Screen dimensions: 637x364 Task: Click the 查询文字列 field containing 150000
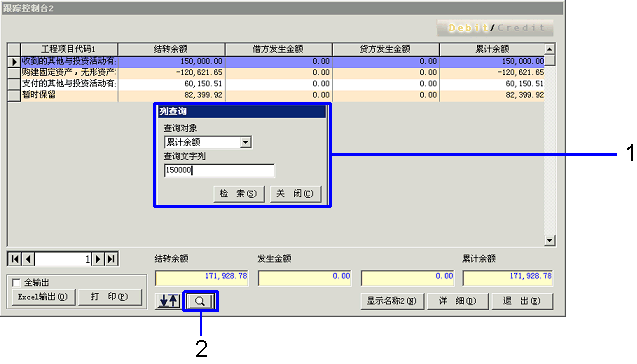pos(219,170)
